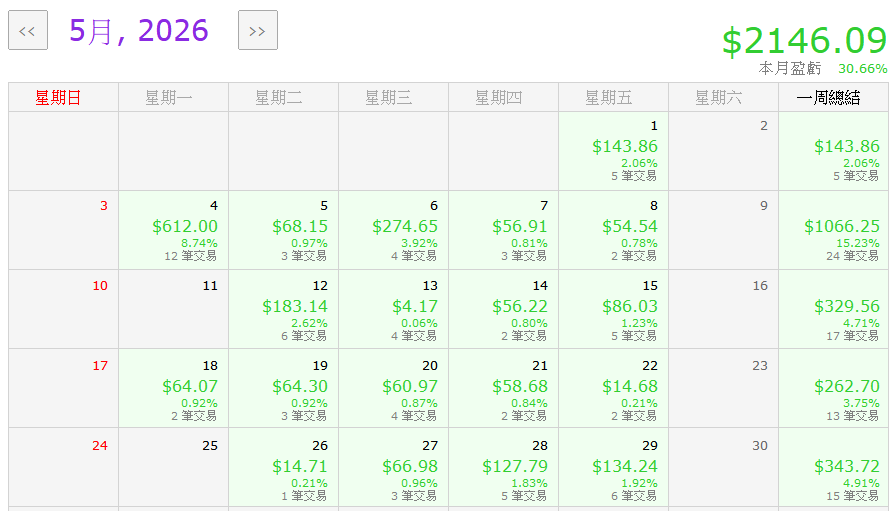Open May 7 cell showing $56.91
The height and width of the screenshot is (511, 896).
(503, 230)
